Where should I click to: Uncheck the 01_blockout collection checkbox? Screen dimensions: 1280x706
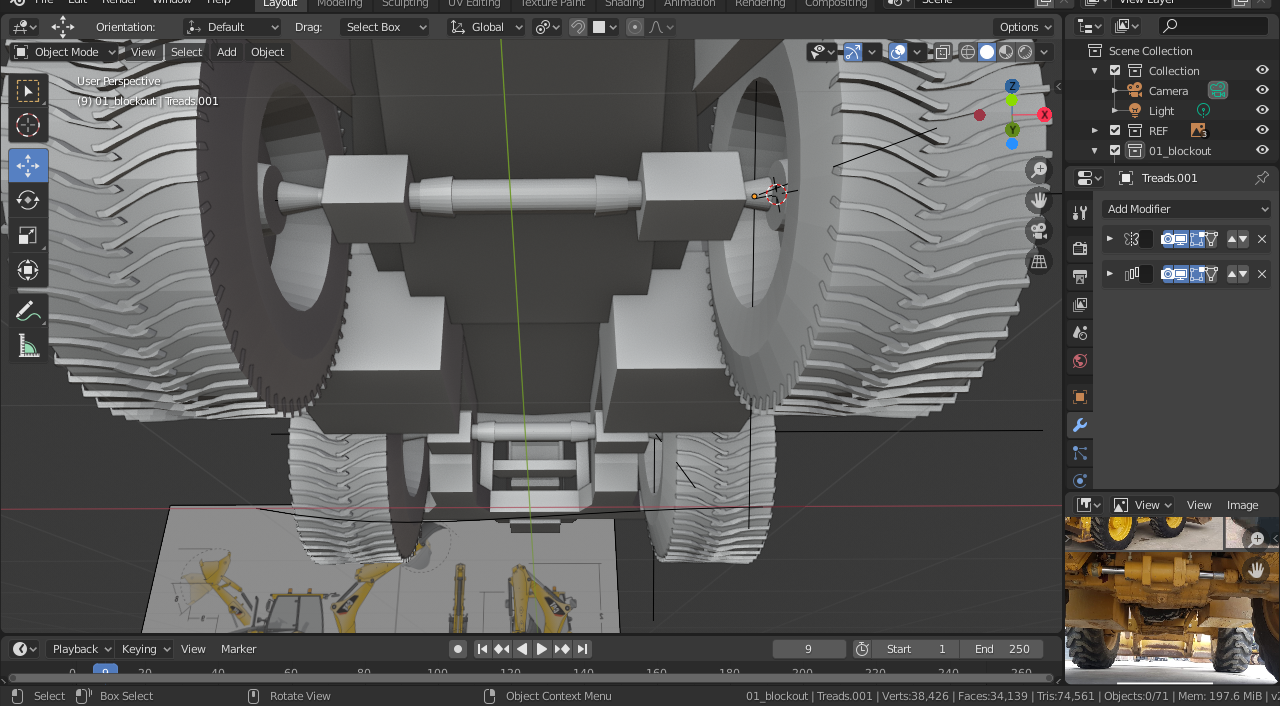coord(1115,151)
